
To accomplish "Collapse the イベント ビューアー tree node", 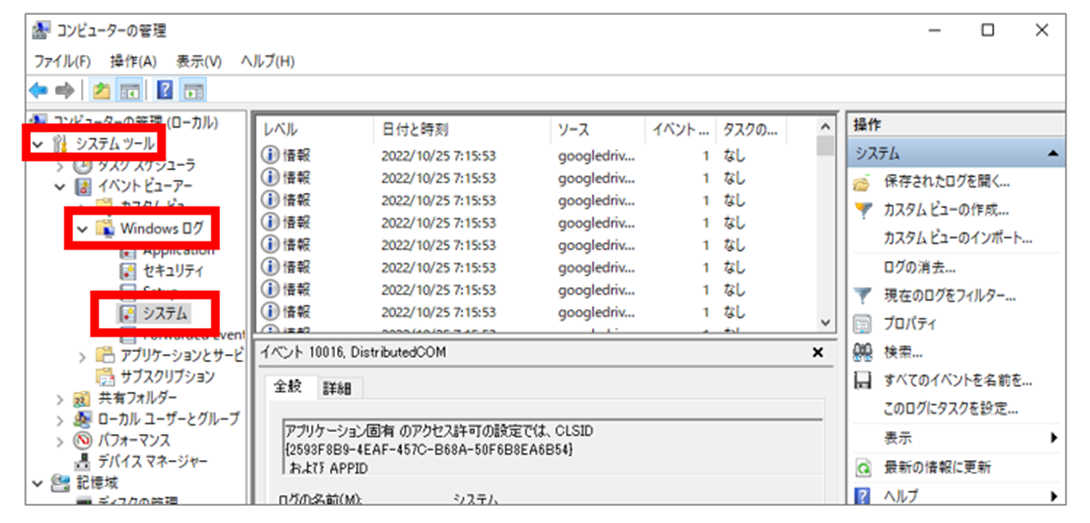I will pyautogui.click(x=60, y=186).
